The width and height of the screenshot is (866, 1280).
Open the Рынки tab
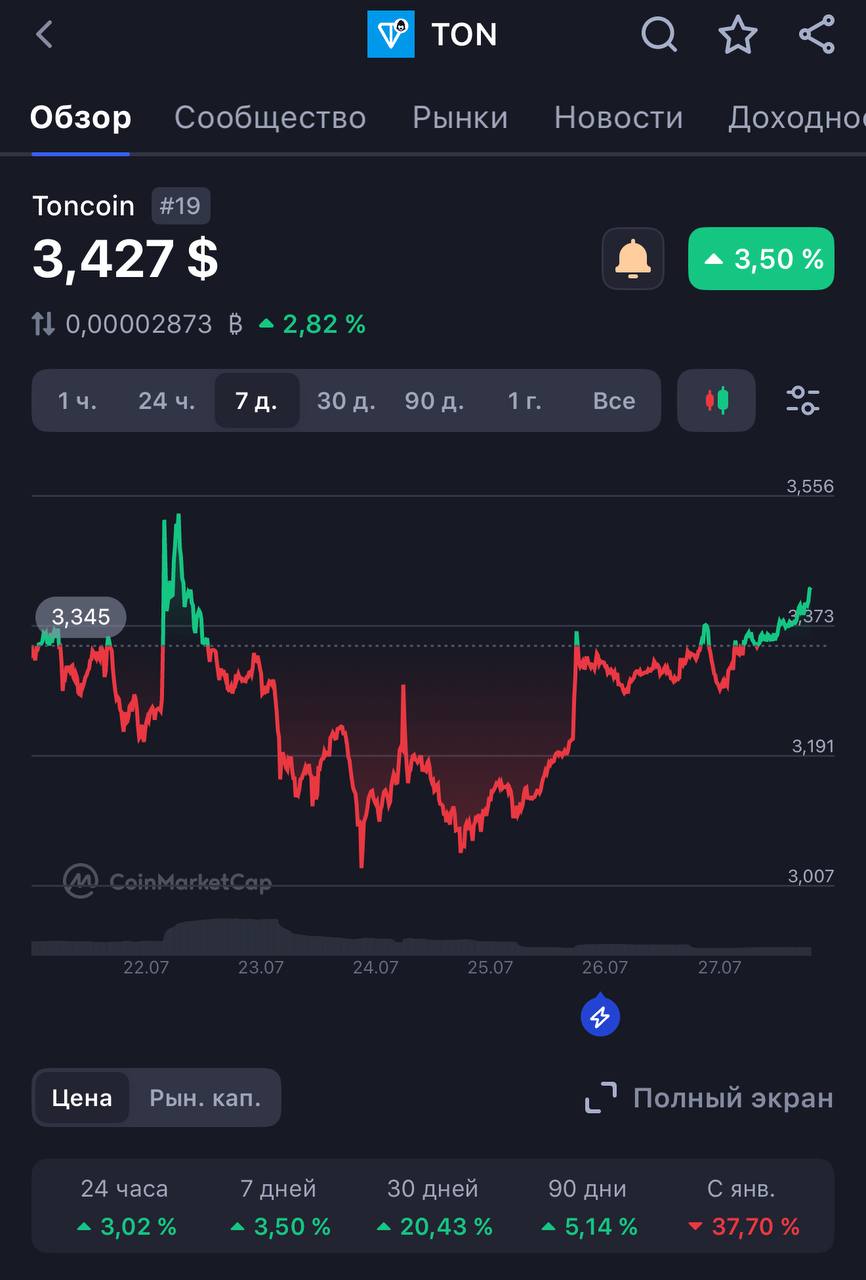(460, 118)
